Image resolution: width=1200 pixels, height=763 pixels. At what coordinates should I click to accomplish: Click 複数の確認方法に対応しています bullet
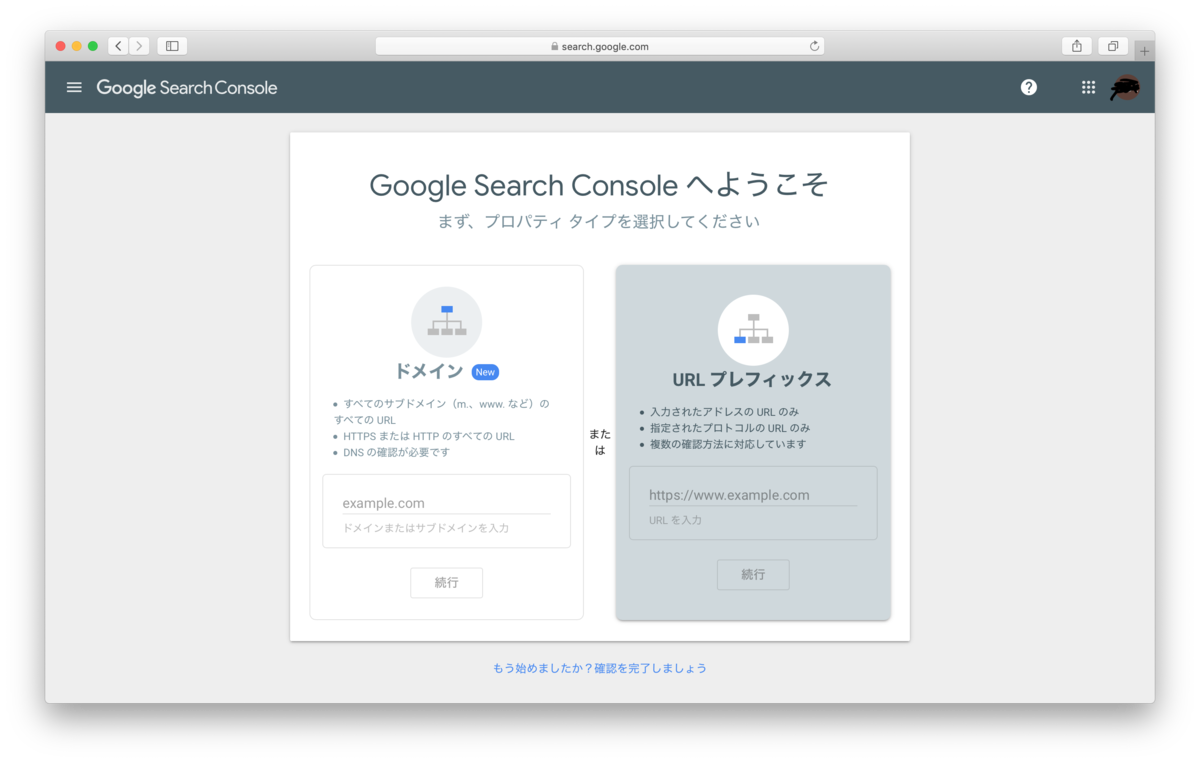[728, 444]
